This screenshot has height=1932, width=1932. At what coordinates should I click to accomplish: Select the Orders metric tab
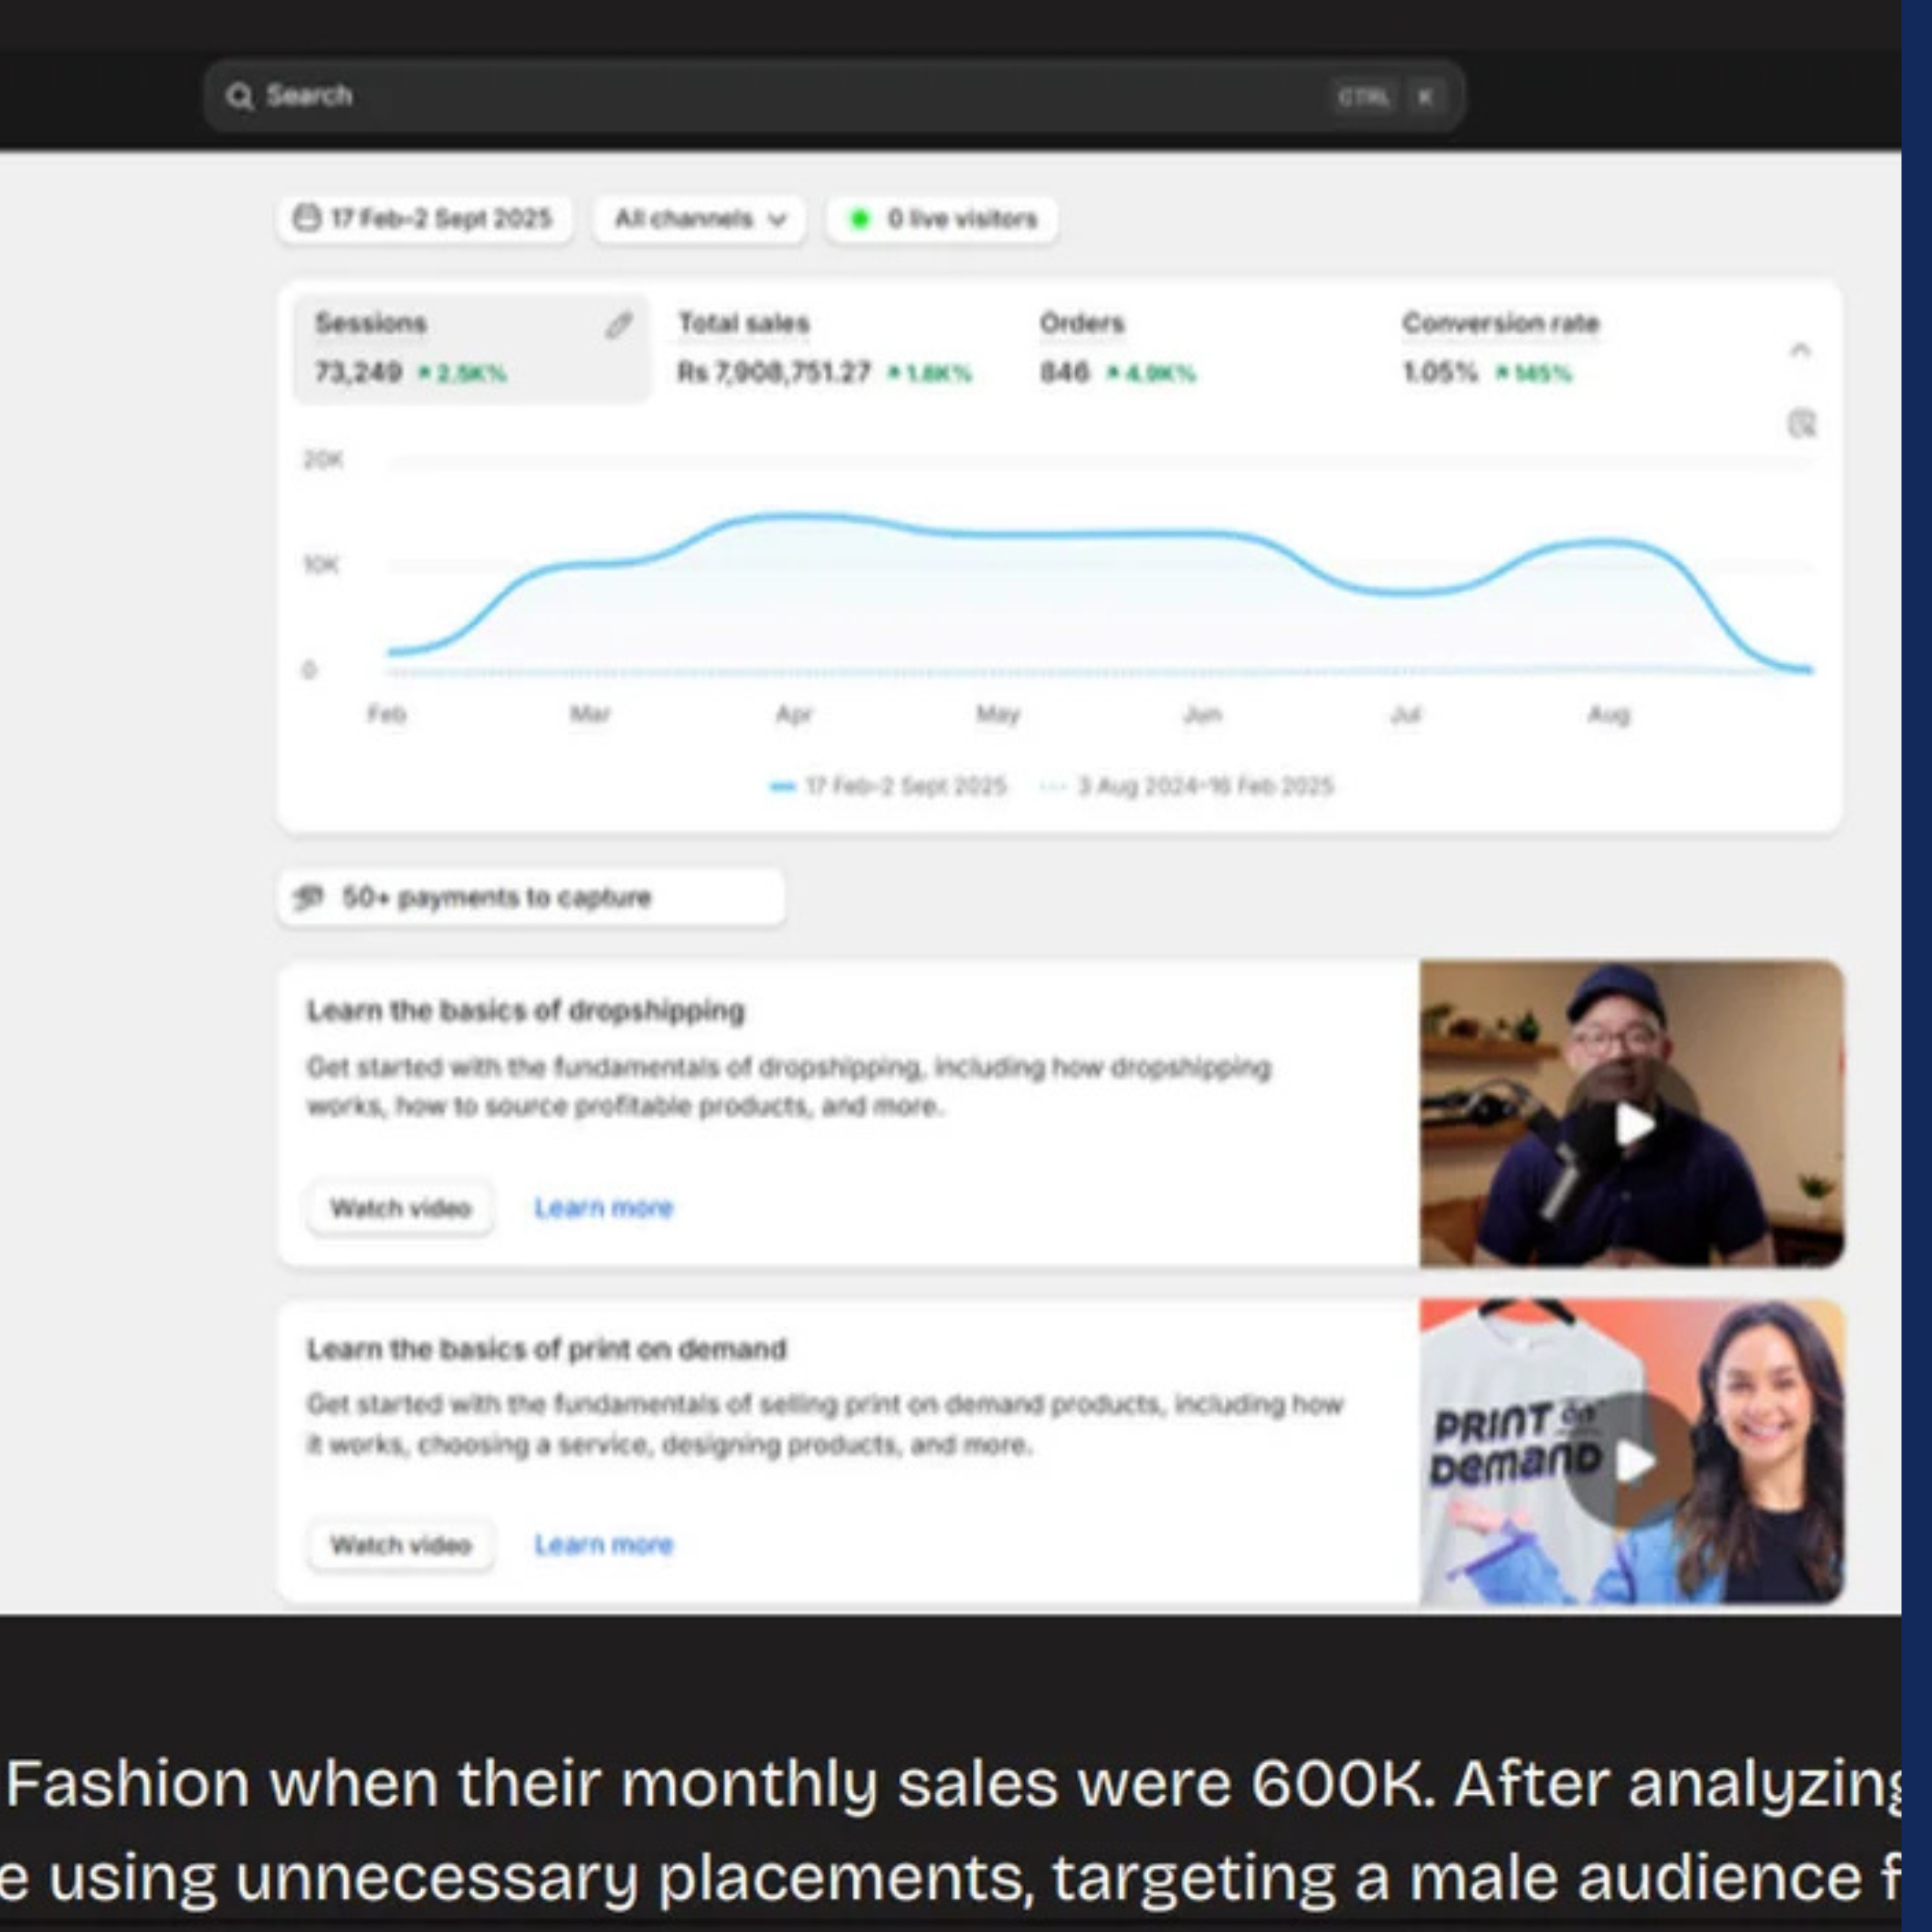(1118, 349)
